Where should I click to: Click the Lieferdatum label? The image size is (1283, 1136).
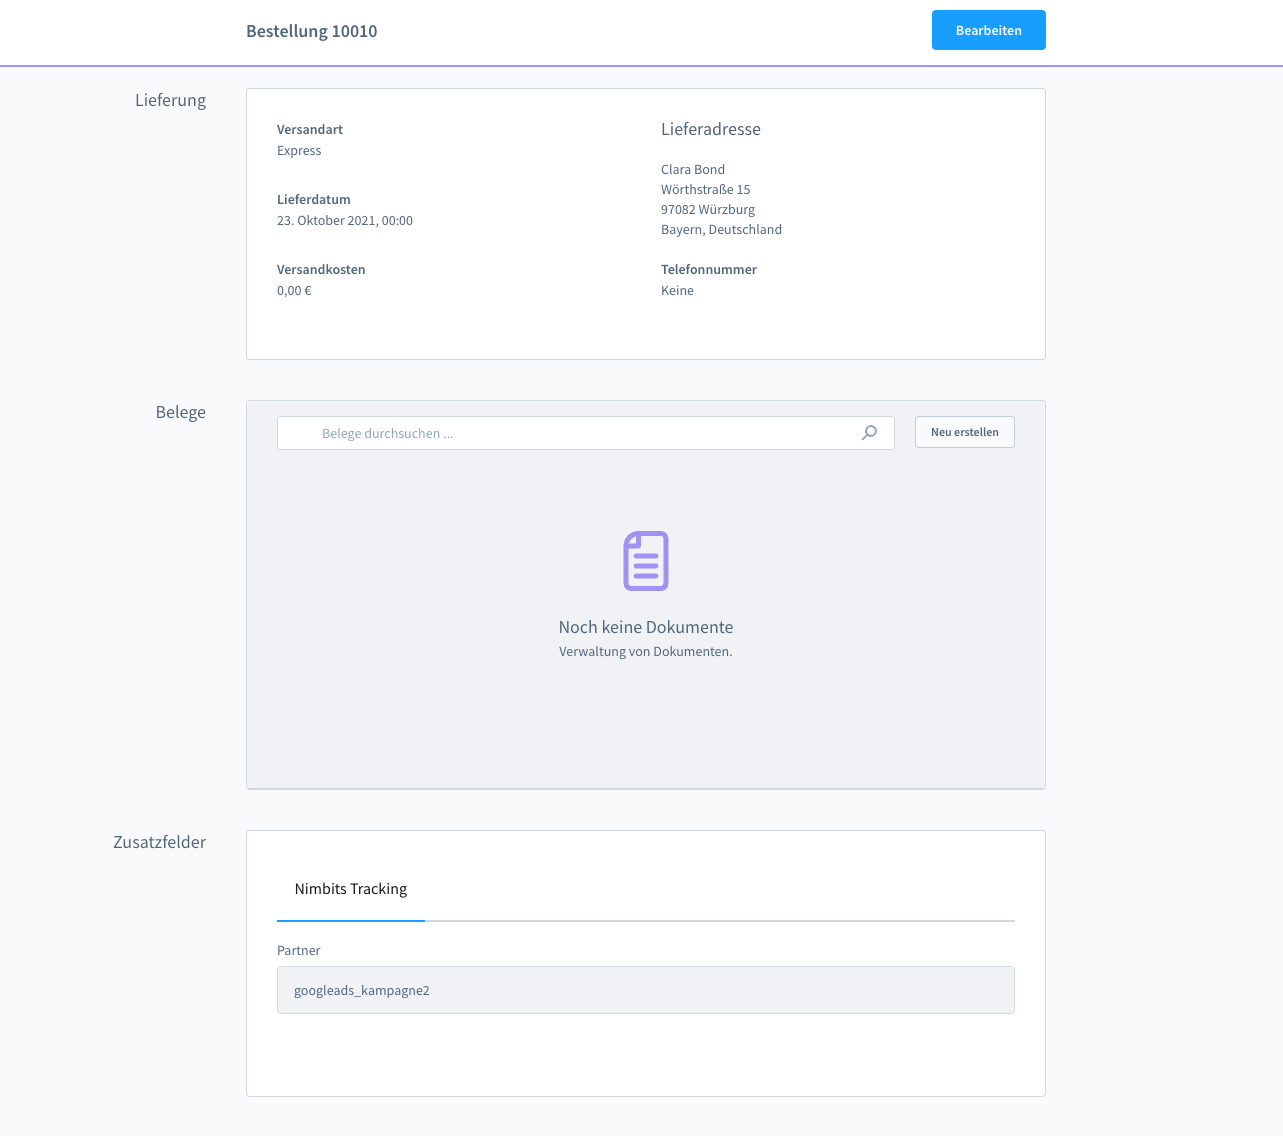(314, 200)
